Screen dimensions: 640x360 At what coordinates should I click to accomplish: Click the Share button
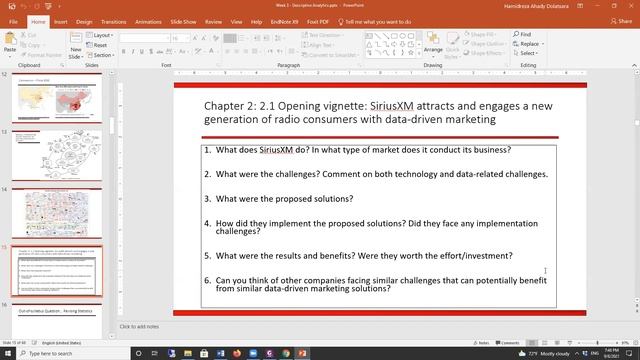[x=621, y=21]
